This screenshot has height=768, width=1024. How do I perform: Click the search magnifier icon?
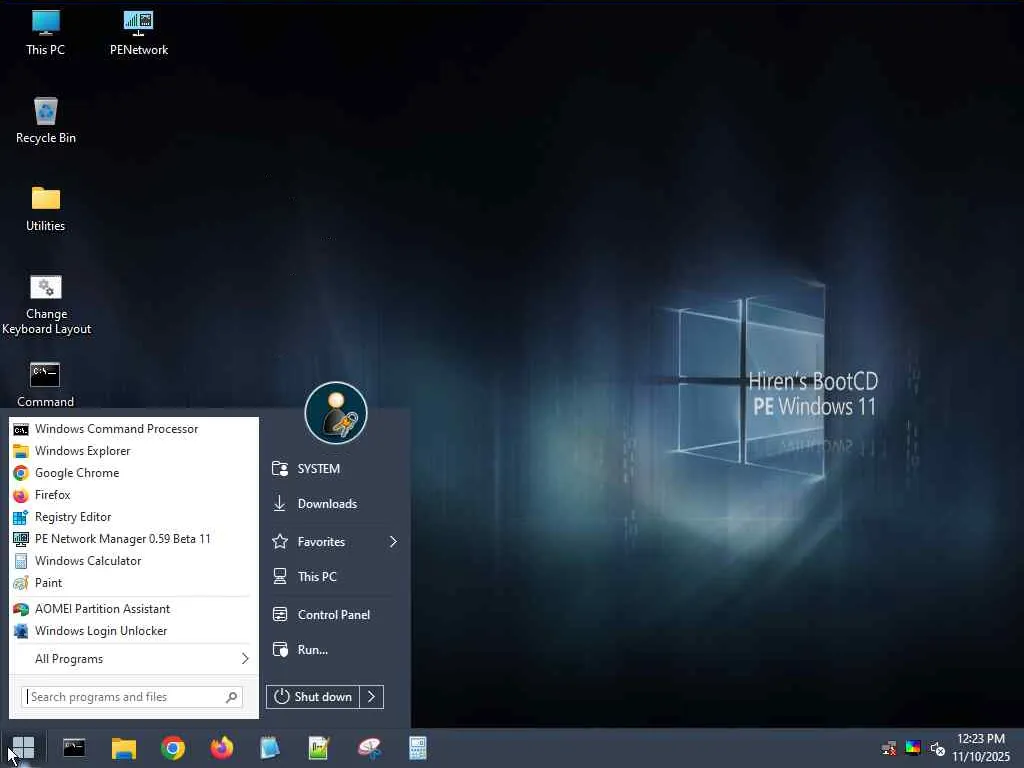[x=231, y=697]
